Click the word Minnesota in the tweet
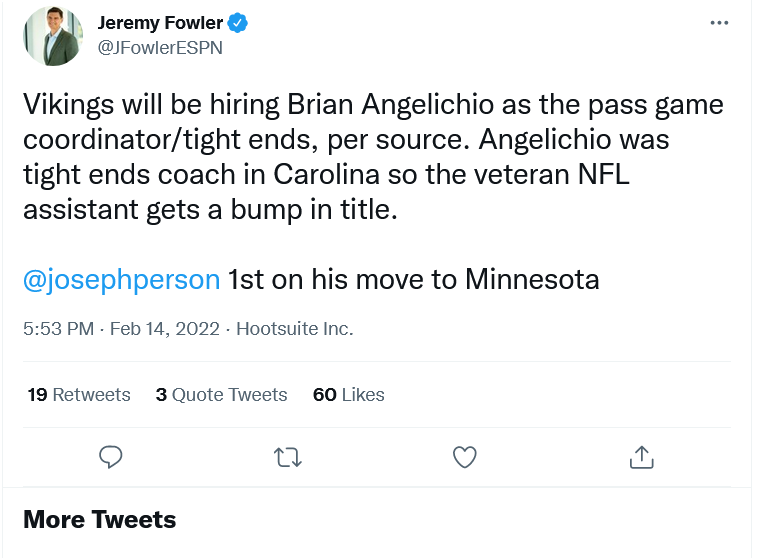This screenshot has width=775, height=558. [x=532, y=278]
